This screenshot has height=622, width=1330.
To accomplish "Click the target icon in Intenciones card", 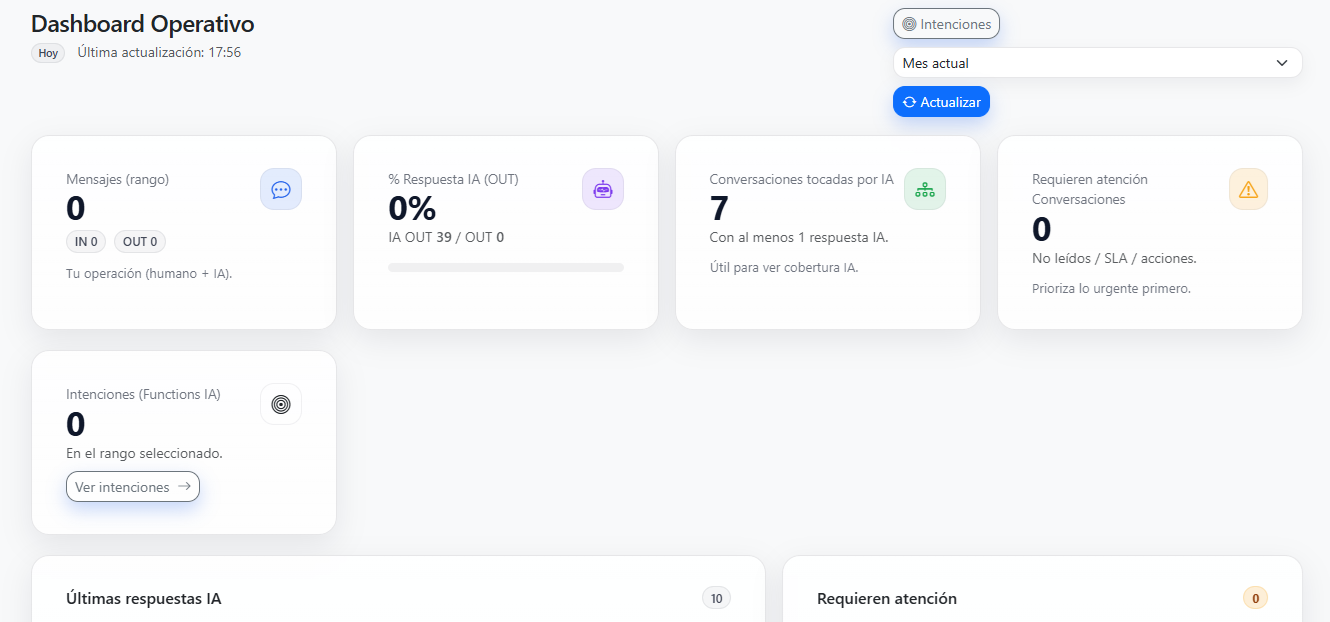I will (281, 404).
